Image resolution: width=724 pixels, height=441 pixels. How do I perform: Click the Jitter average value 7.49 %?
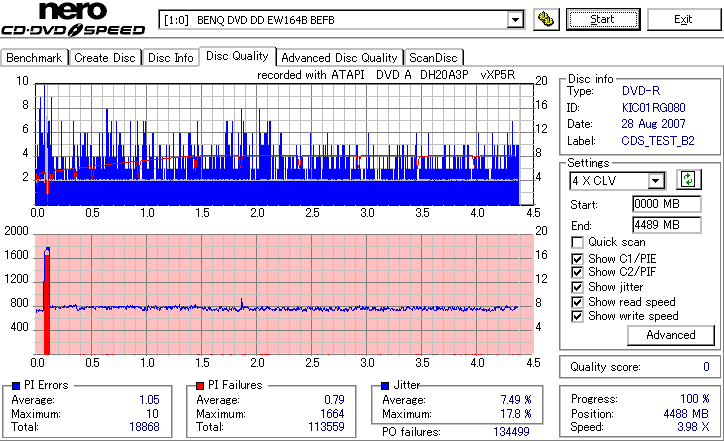(x=516, y=400)
